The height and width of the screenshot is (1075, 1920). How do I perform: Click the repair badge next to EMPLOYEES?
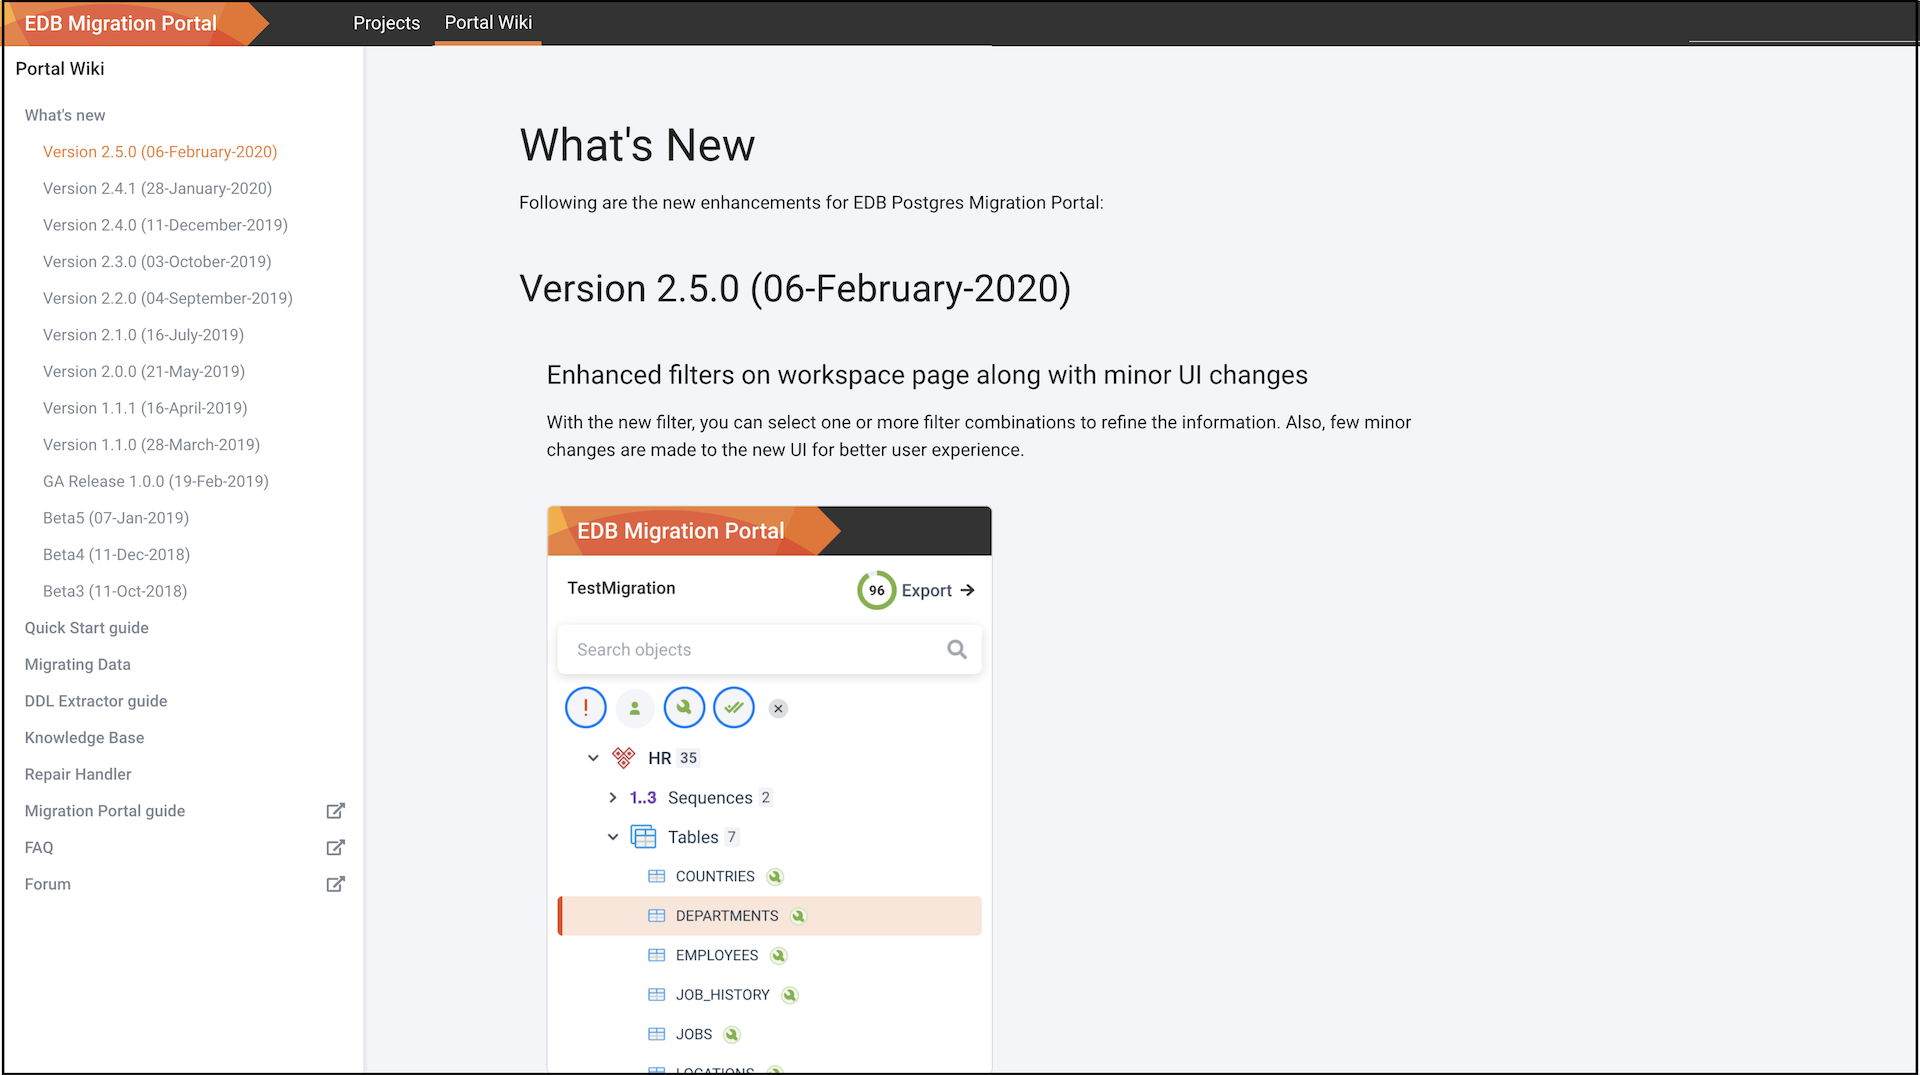[x=779, y=956]
